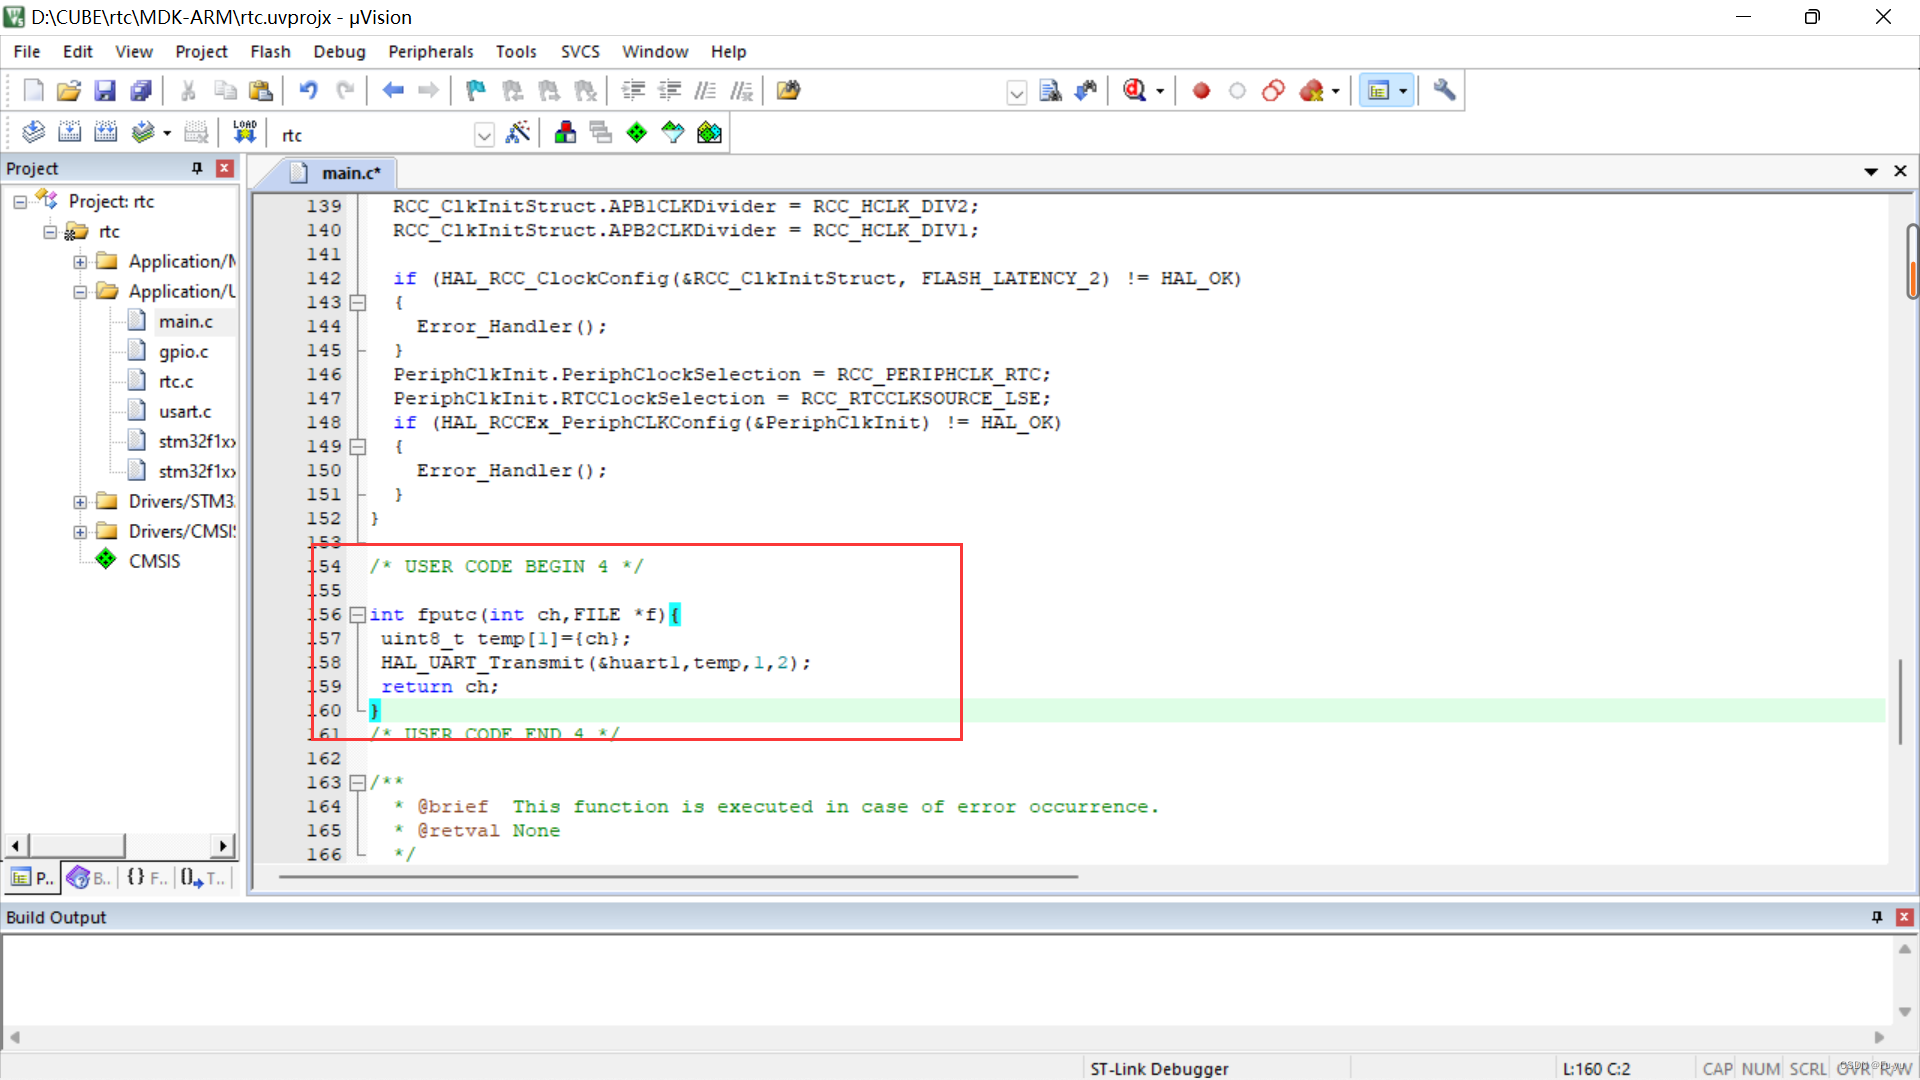
Task: Comment out the selected code
Action: point(705,91)
